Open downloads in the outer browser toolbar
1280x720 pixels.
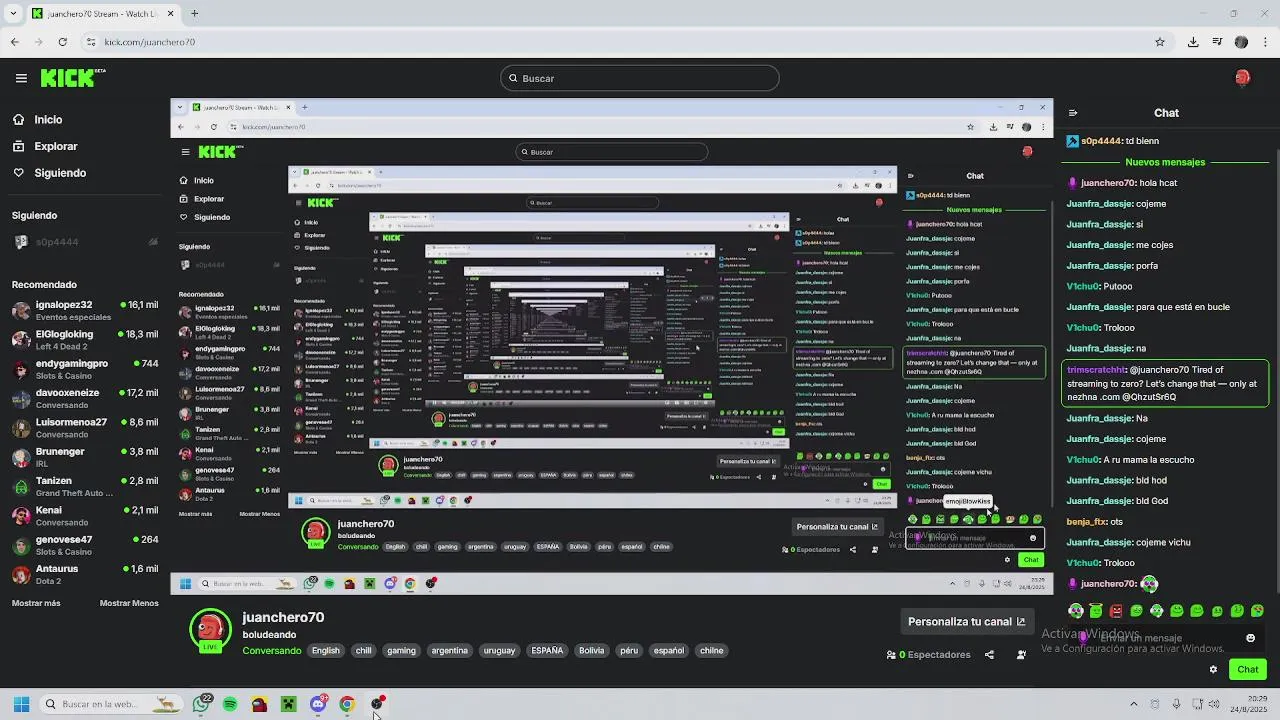point(1193,42)
